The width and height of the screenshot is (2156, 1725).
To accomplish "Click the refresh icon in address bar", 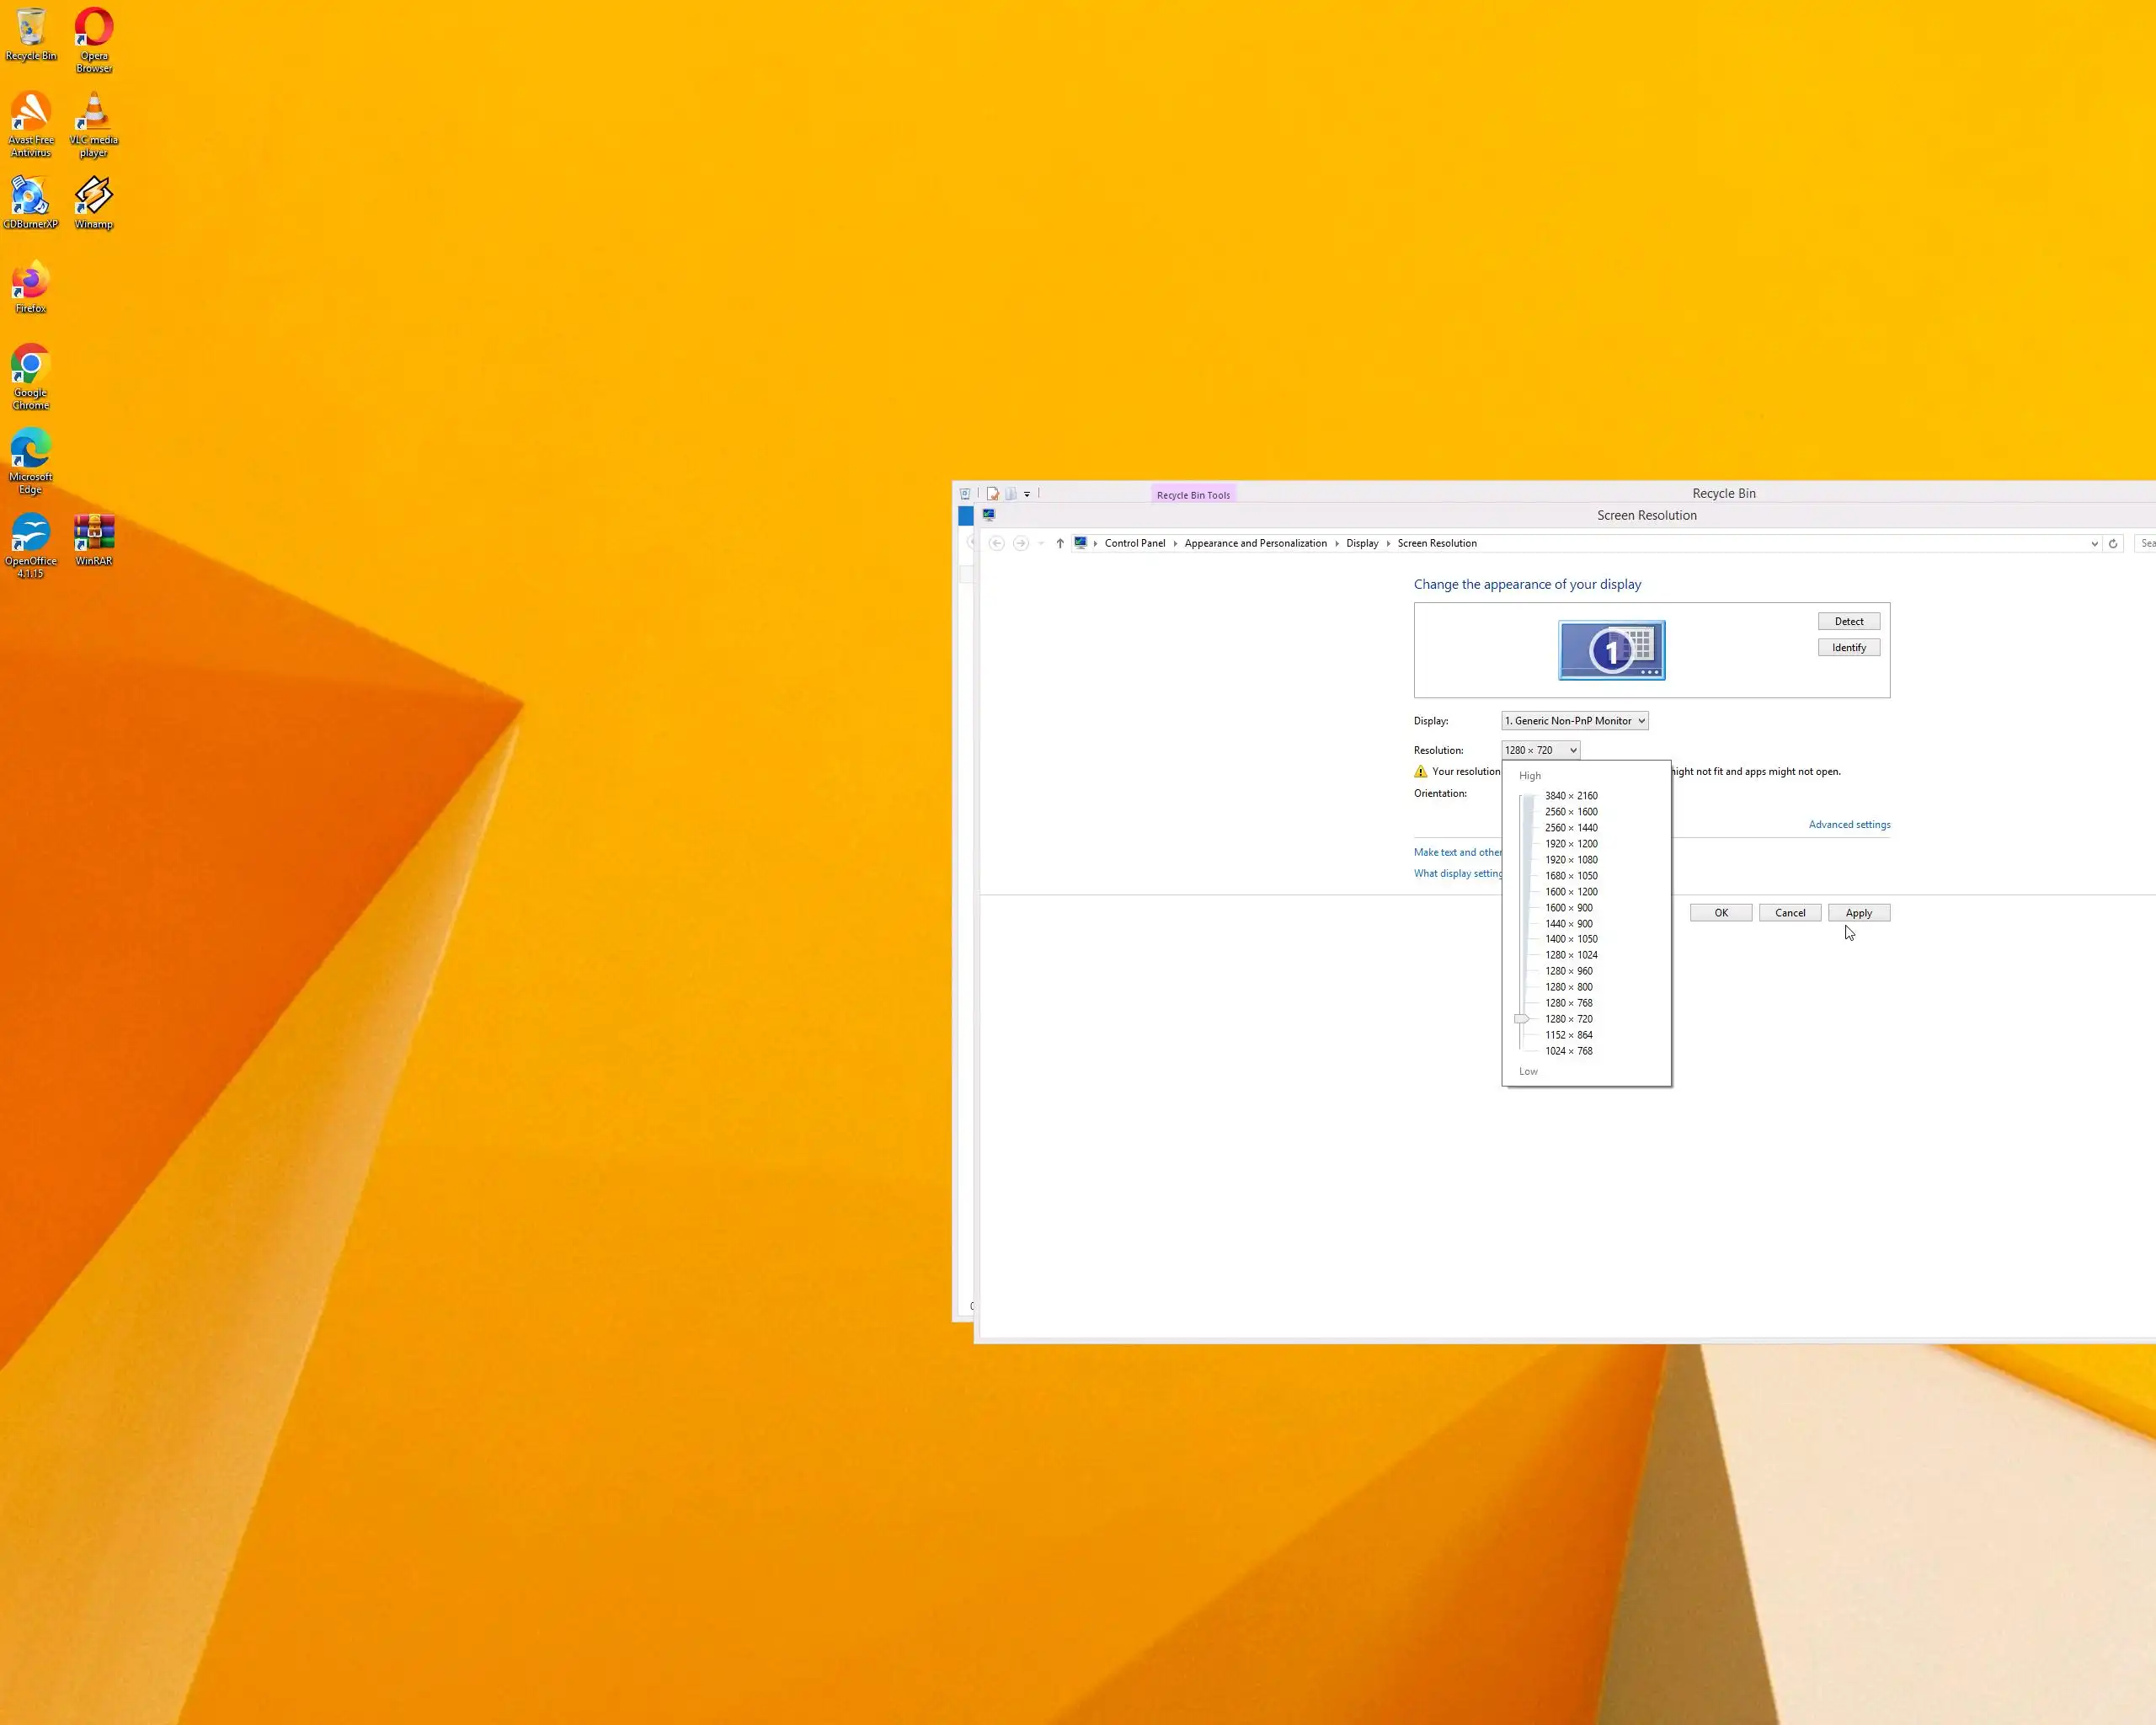I will [2113, 543].
